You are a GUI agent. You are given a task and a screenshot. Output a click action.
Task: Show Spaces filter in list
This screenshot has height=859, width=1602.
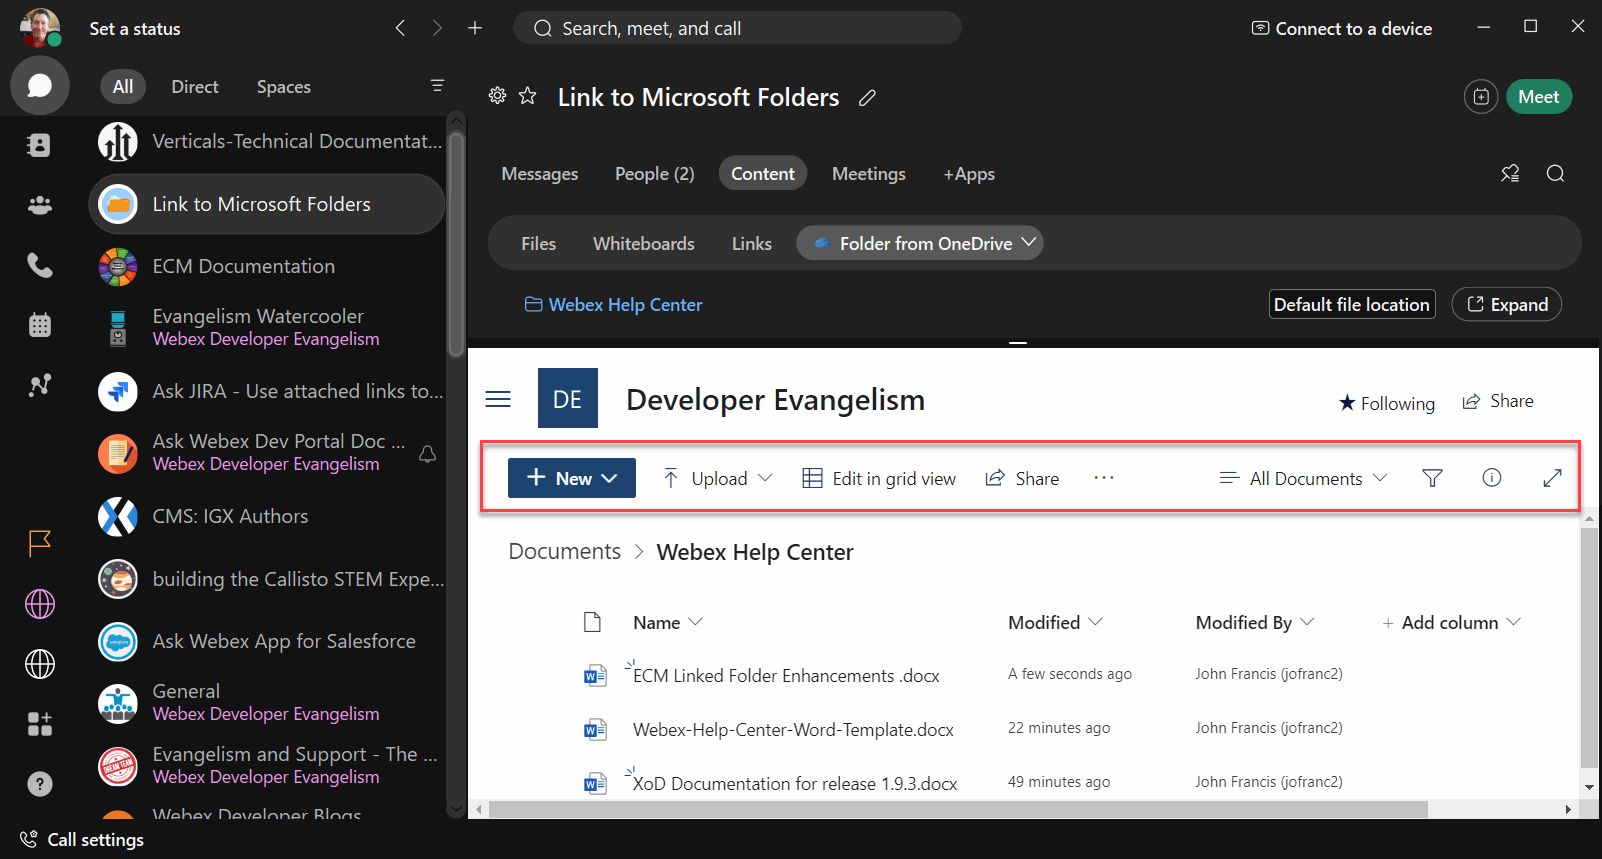coord(284,86)
